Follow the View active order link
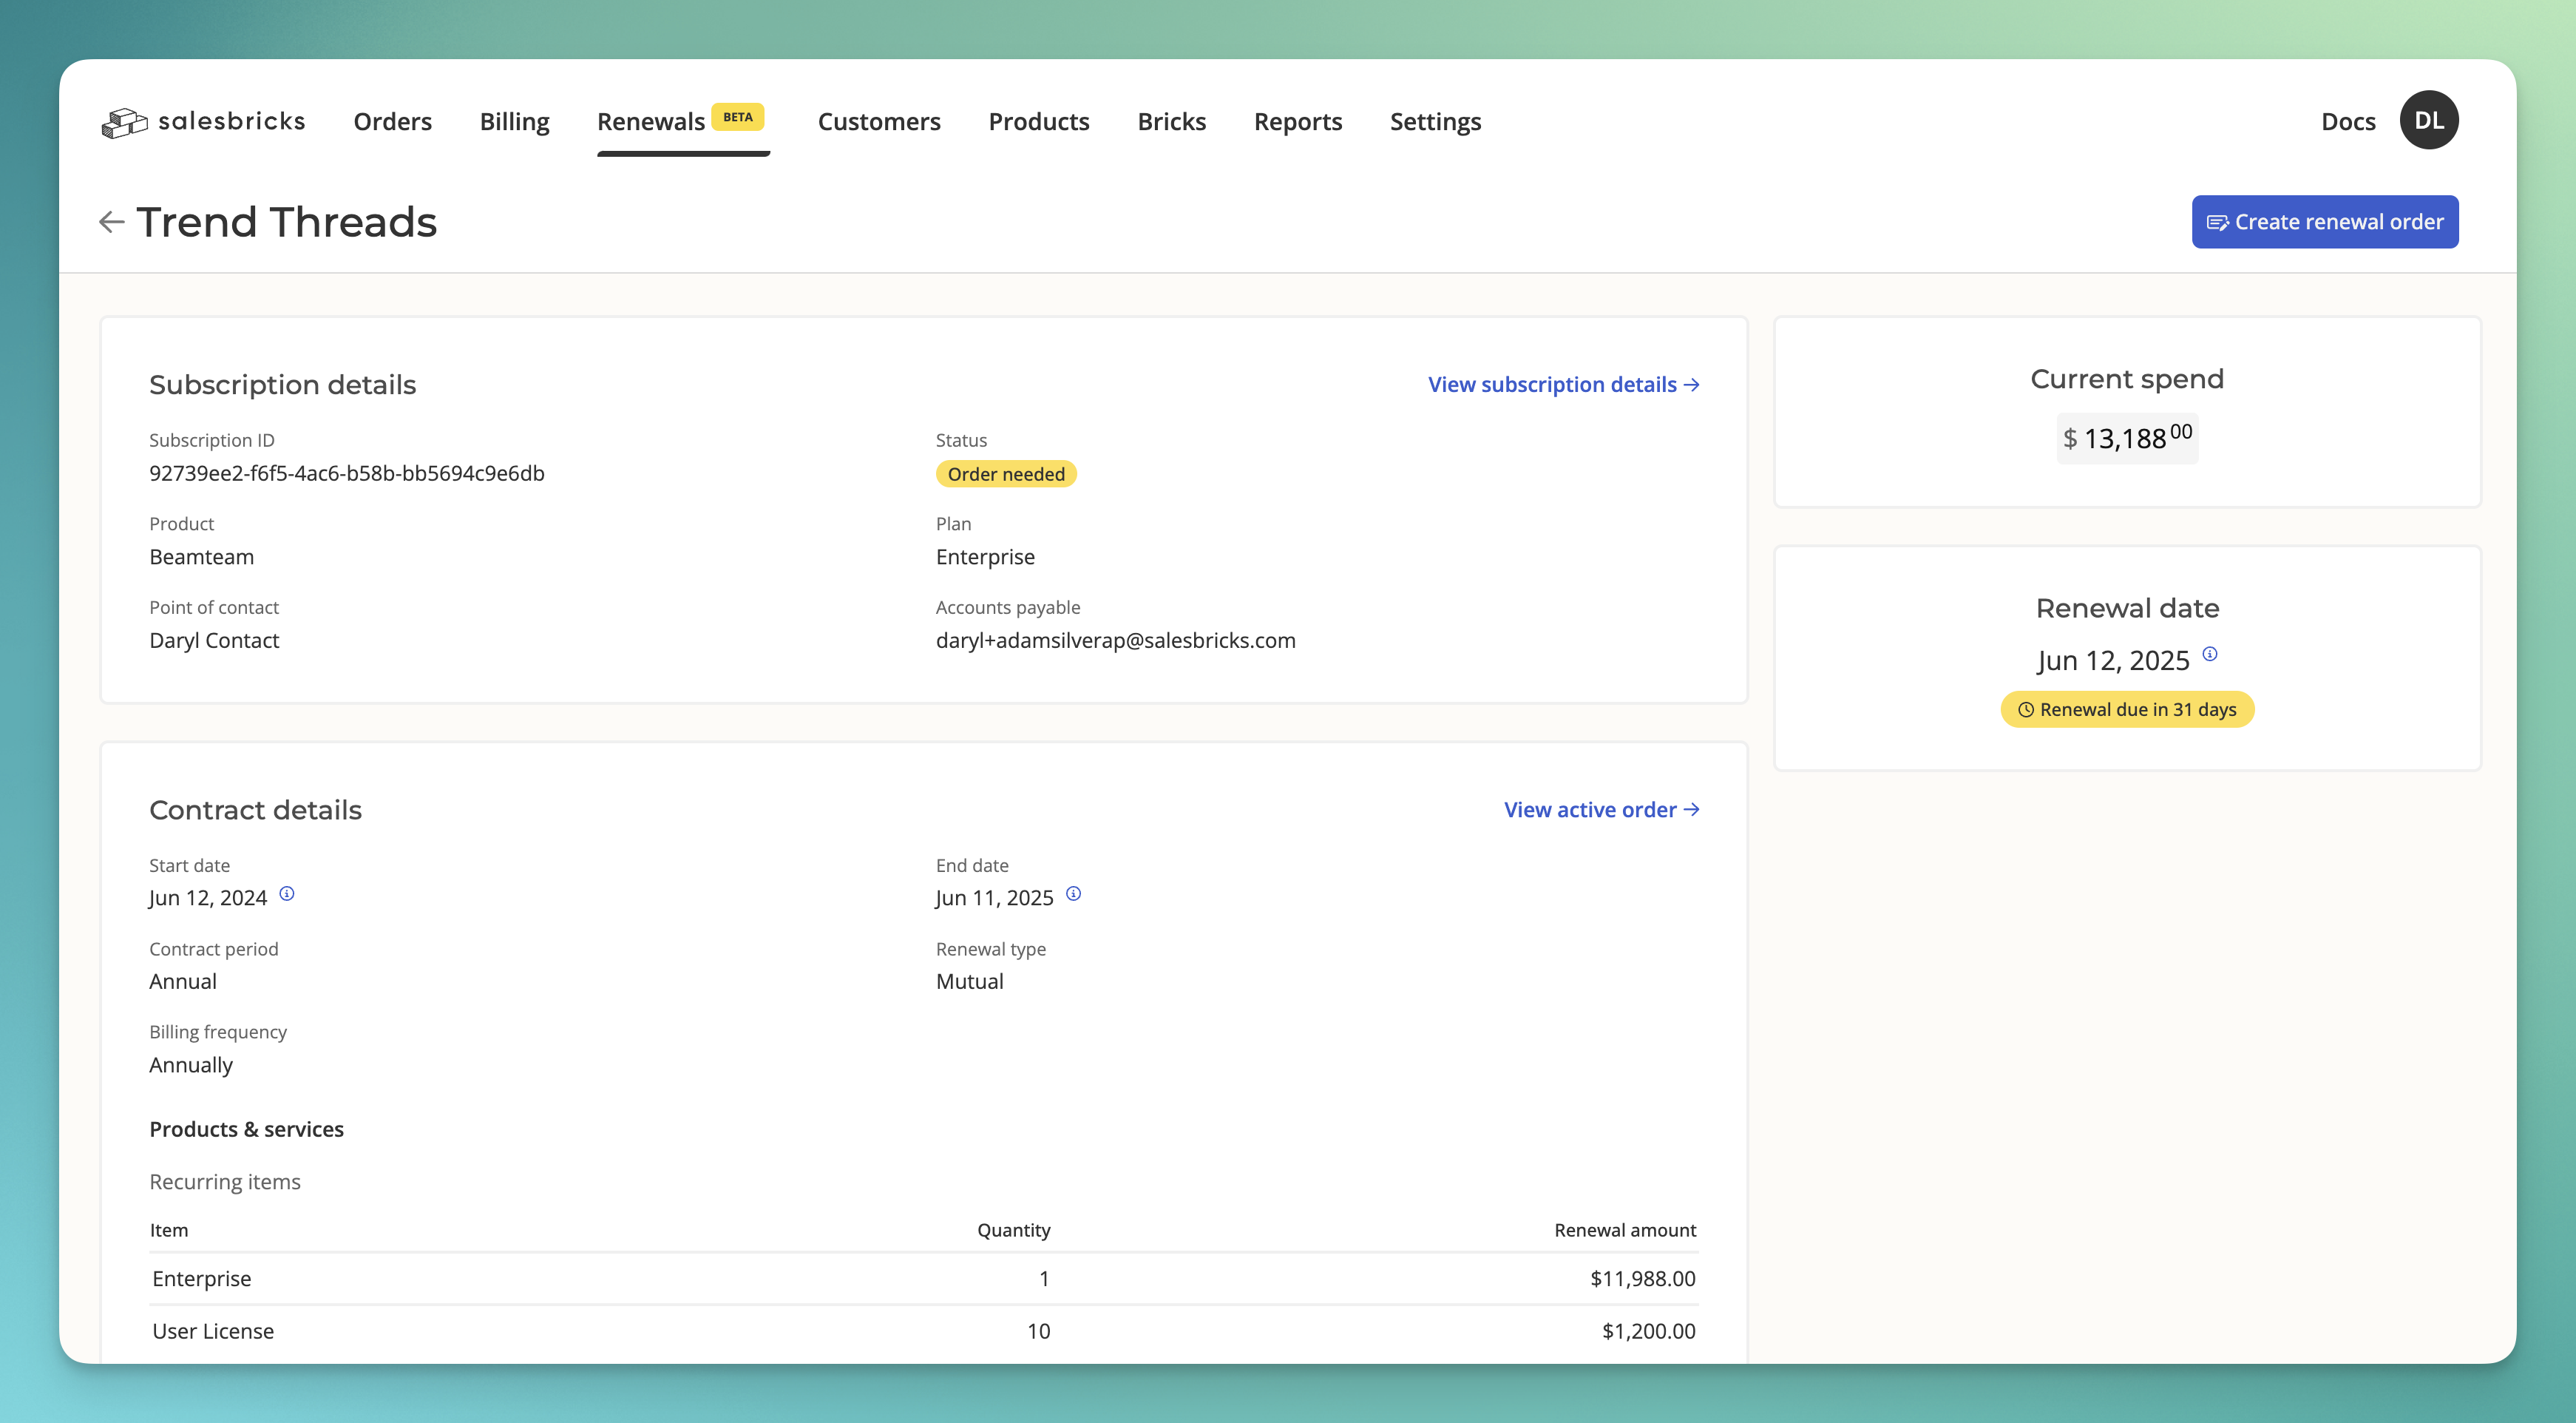The image size is (2576, 1423). coord(1600,810)
